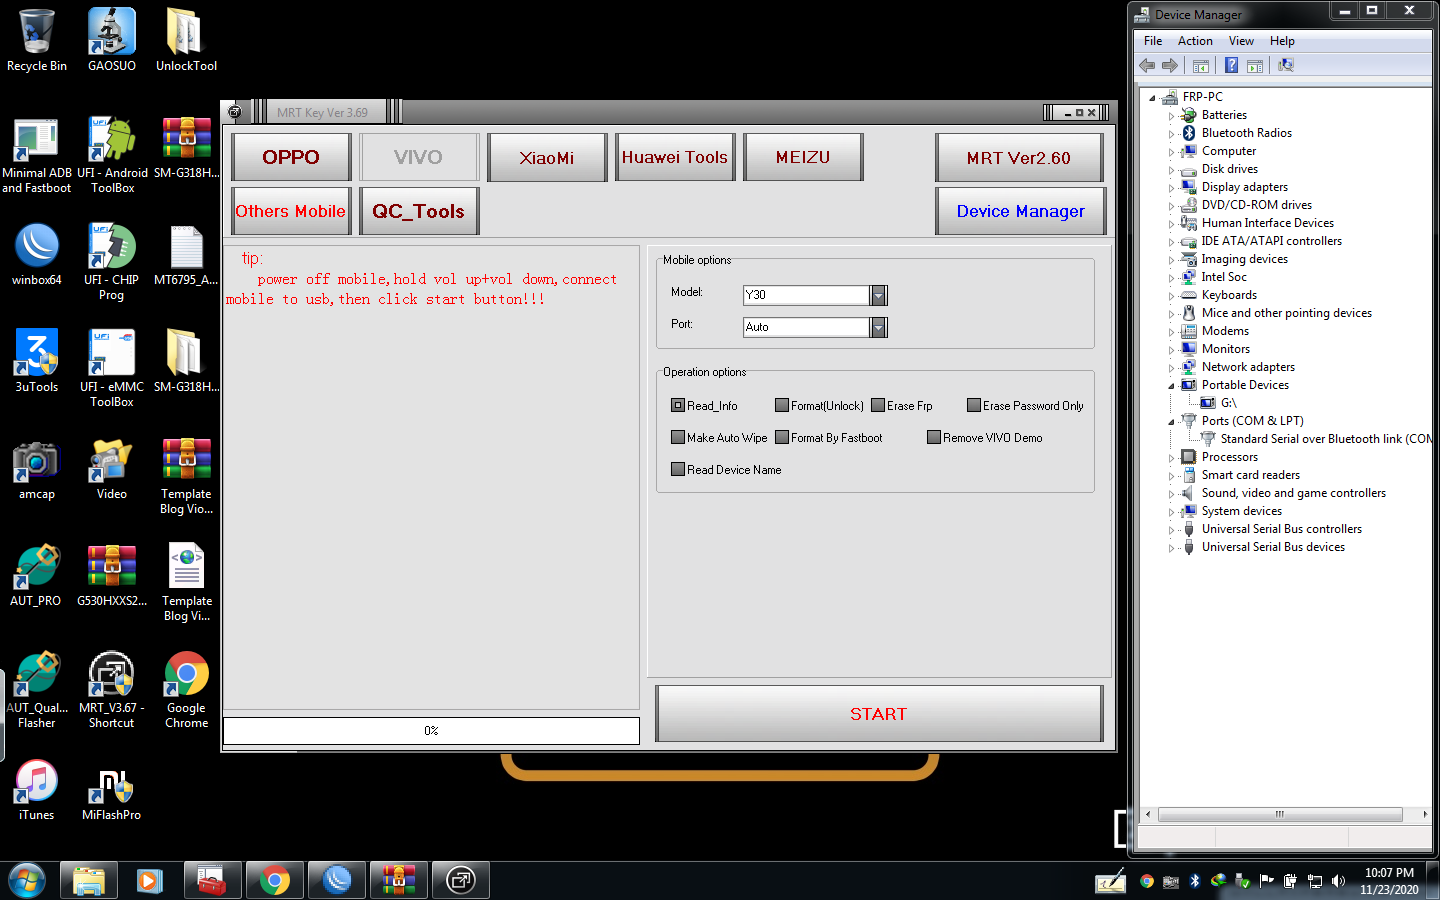Open AUT_PRO desktop shortcut
Viewport: 1440px width, 900px height.
point(36,575)
